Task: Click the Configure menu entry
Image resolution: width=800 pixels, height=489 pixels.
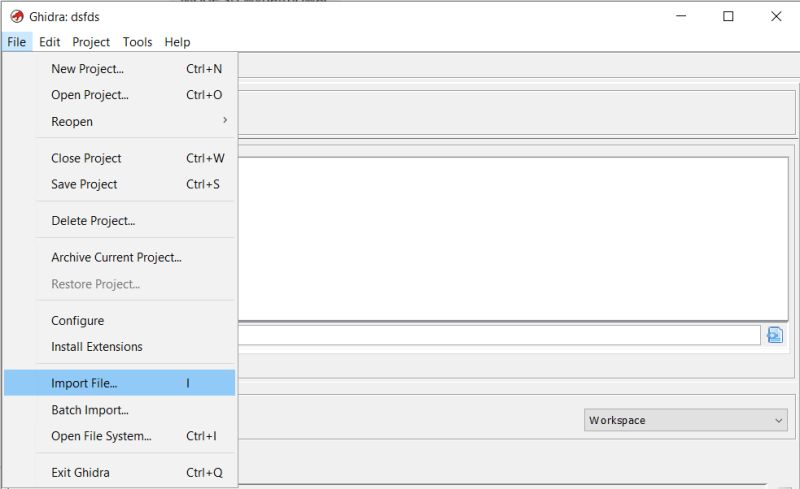Action: pos(119,321)
